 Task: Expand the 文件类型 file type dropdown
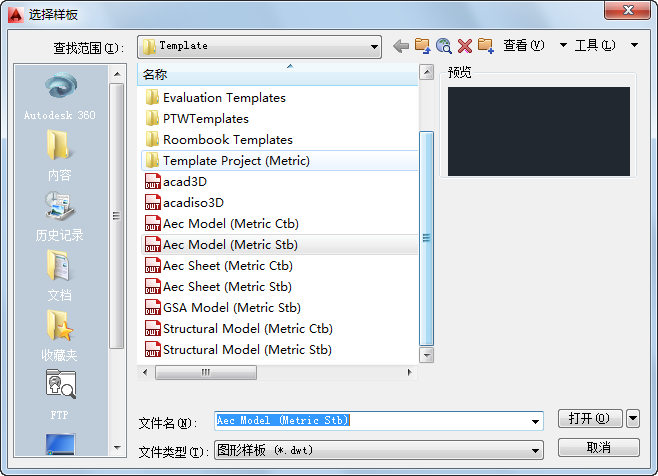[535, 451]
